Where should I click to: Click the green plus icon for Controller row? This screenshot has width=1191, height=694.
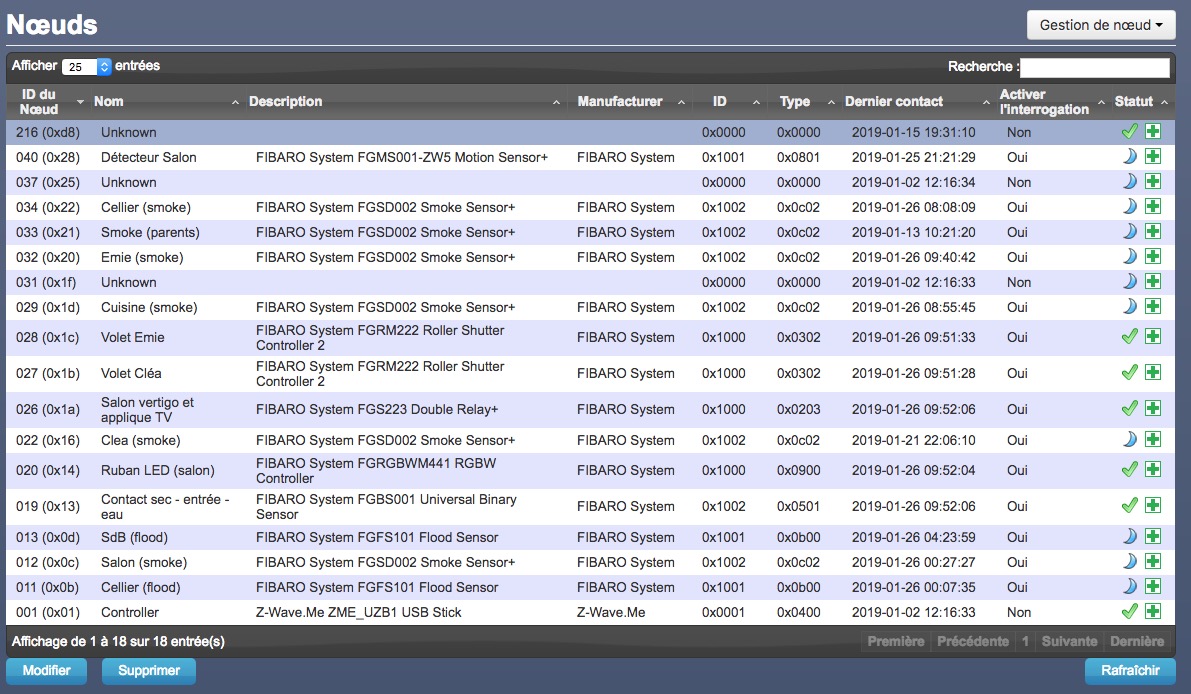[x=1153, y=611]
